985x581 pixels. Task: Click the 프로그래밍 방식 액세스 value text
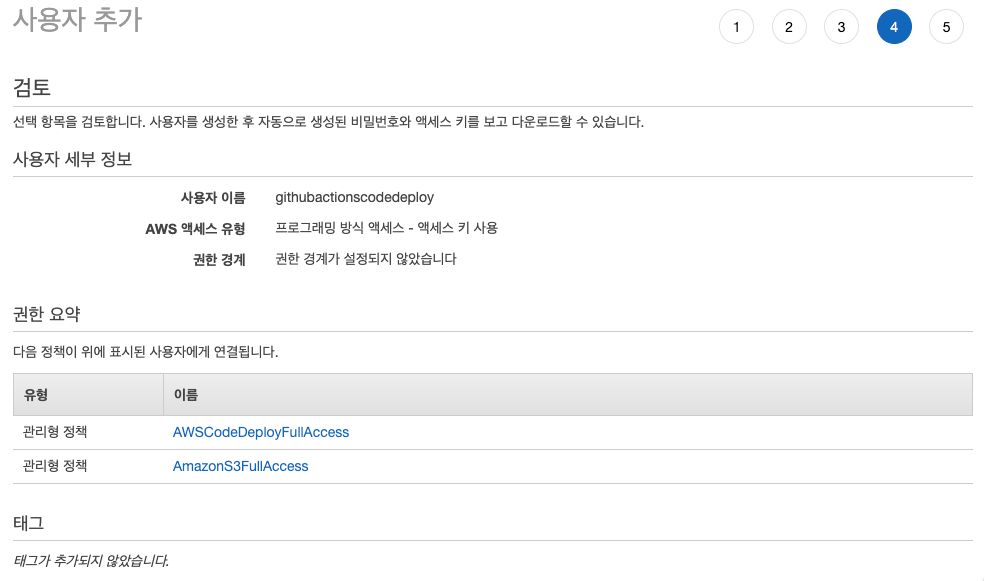(x=386, y=228)
